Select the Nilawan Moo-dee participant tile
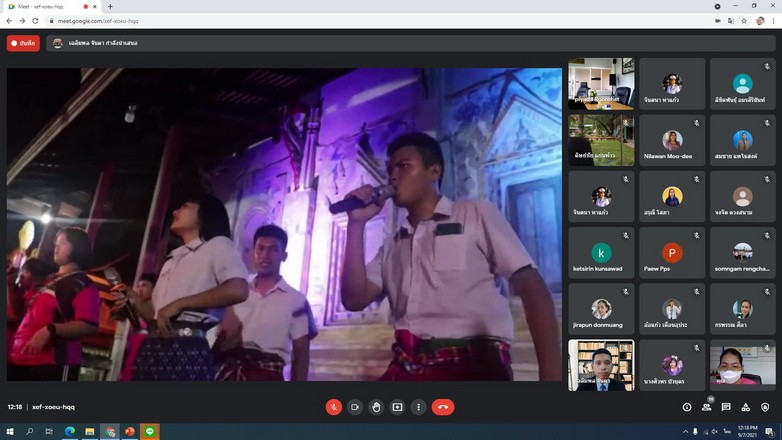Image resolution: width=782 pixels, height=440 pixels. (x=672, y=140)
